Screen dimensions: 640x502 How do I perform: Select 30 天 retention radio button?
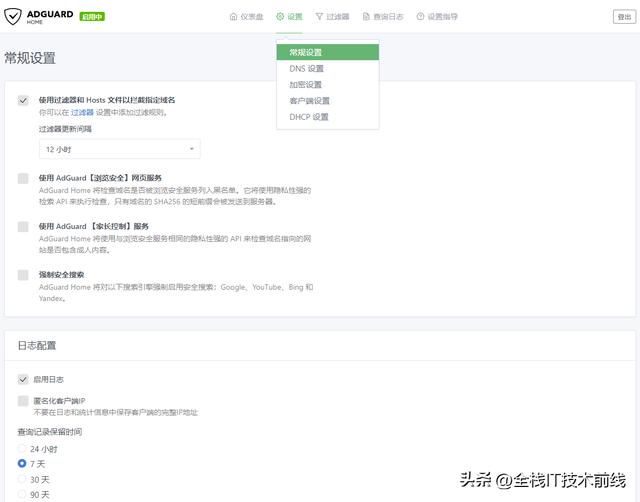[x=22, y=479]
